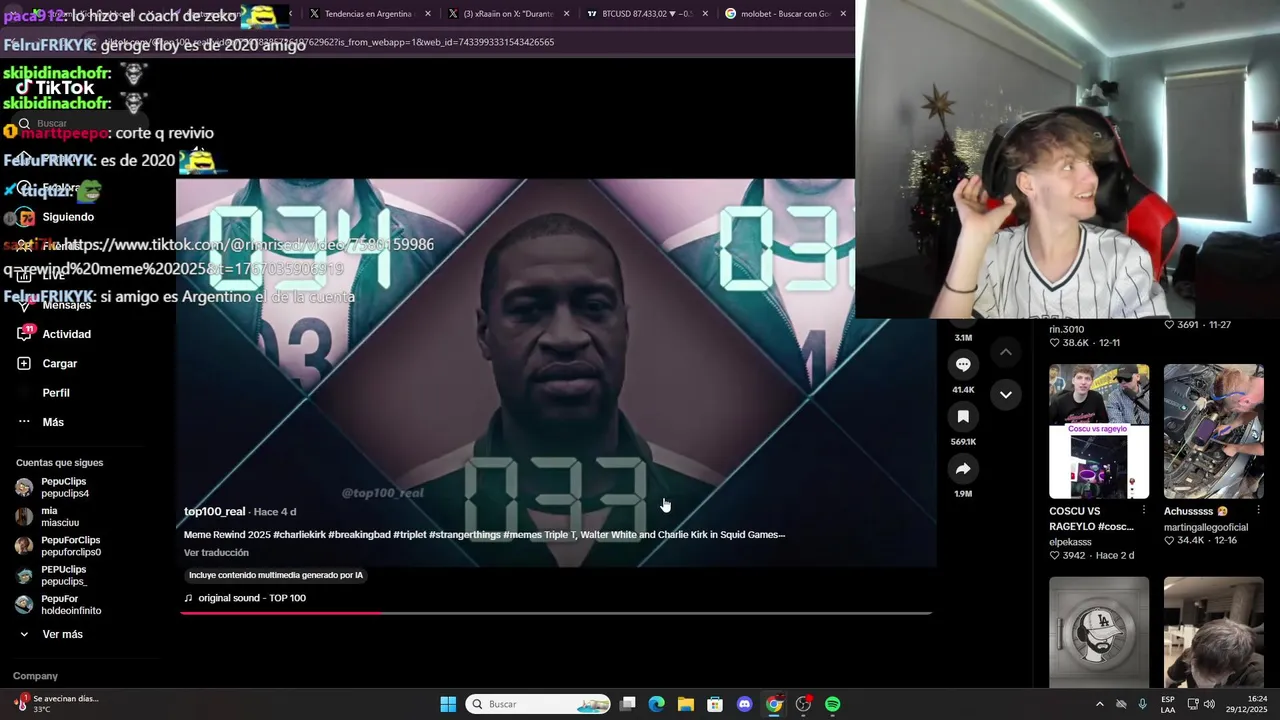The height and width of the screenshot is (720, 1280).
Task: Open the LA cap vault logo video thumbnail
Action: 1098,632
